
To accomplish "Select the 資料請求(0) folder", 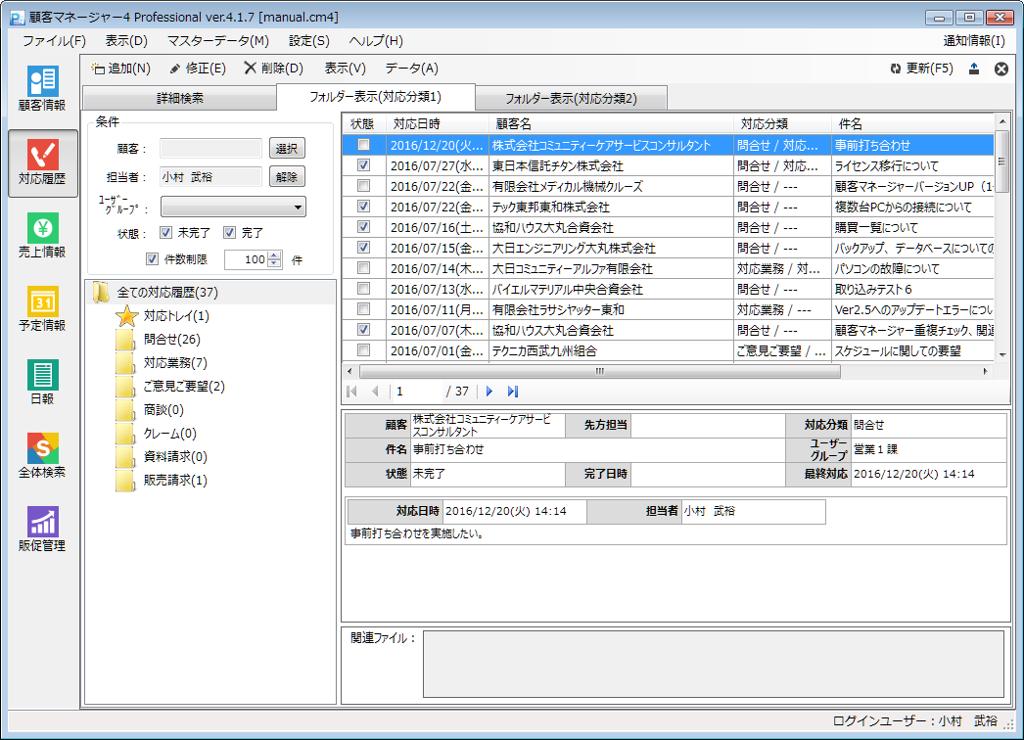I will click(x=175, y=457).
